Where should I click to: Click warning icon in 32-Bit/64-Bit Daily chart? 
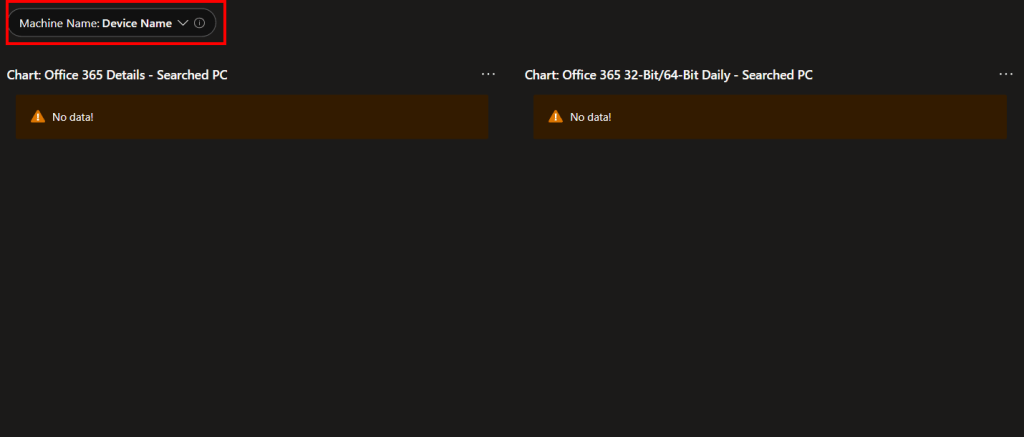[556, 117]
